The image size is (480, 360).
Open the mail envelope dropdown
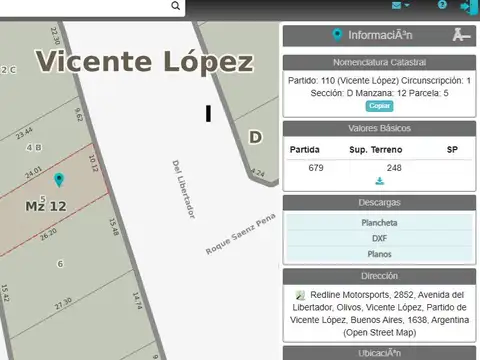[x=400, y=5]
